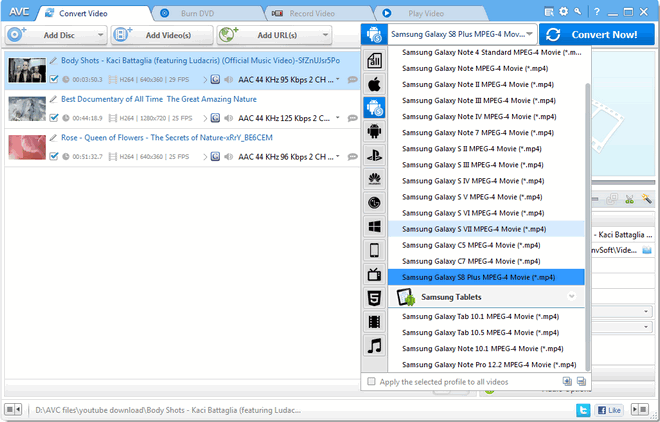Open the Twitter share icon
The height and width of the screenshot is (422, 660).
point(583,410)
